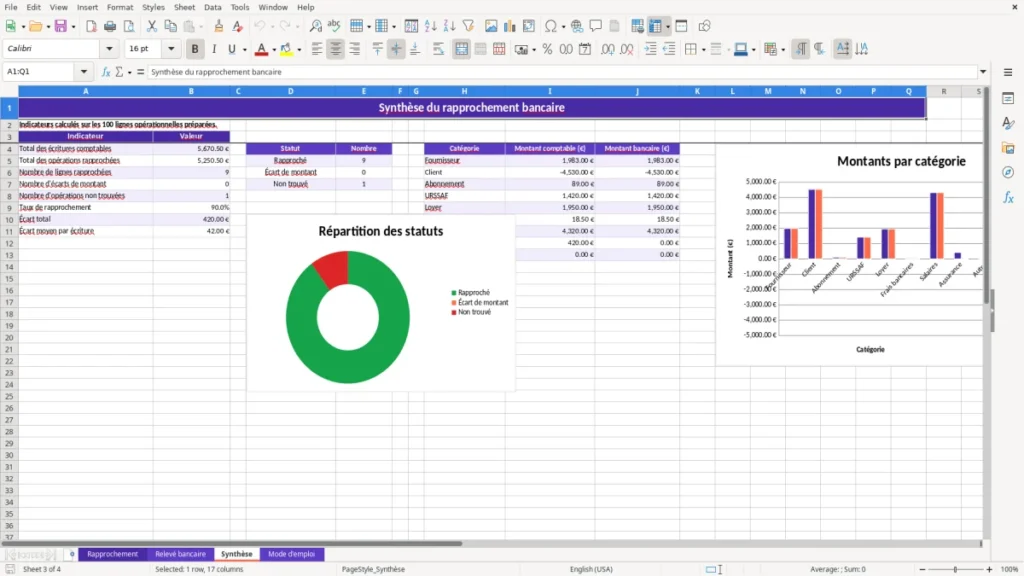
Task: Click the Format as Date icon
Action: (585, 49)
